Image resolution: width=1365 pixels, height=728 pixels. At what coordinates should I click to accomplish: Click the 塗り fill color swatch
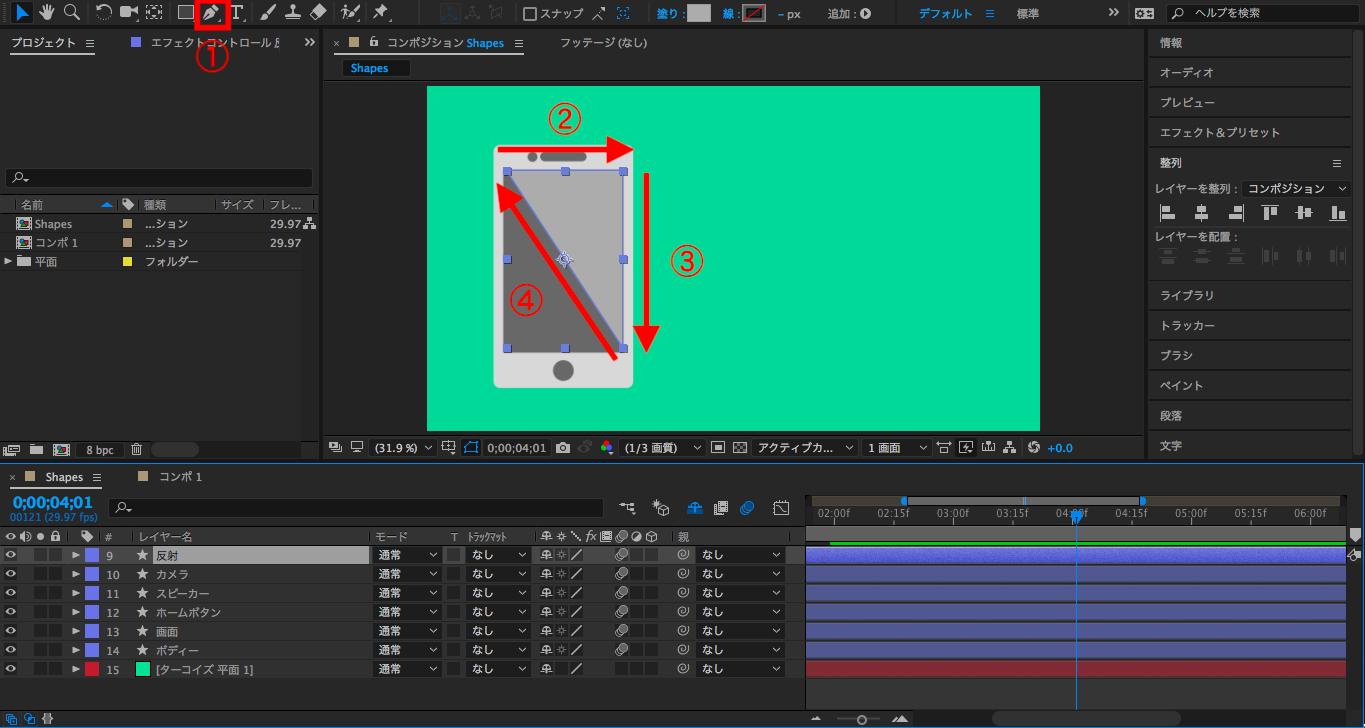[699, 14]
